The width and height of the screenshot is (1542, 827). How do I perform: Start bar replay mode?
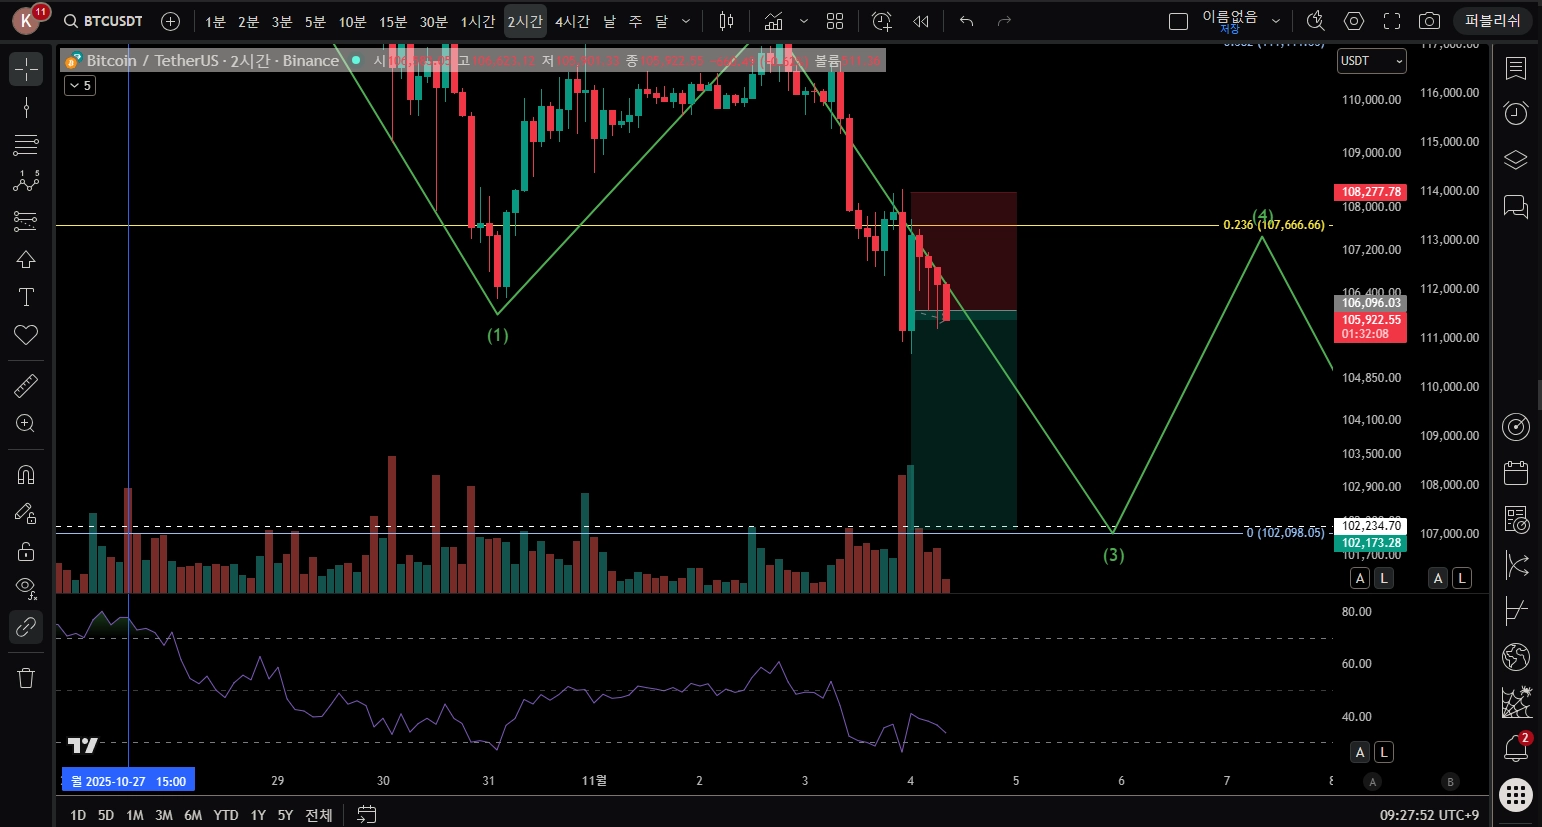point(921,21)
